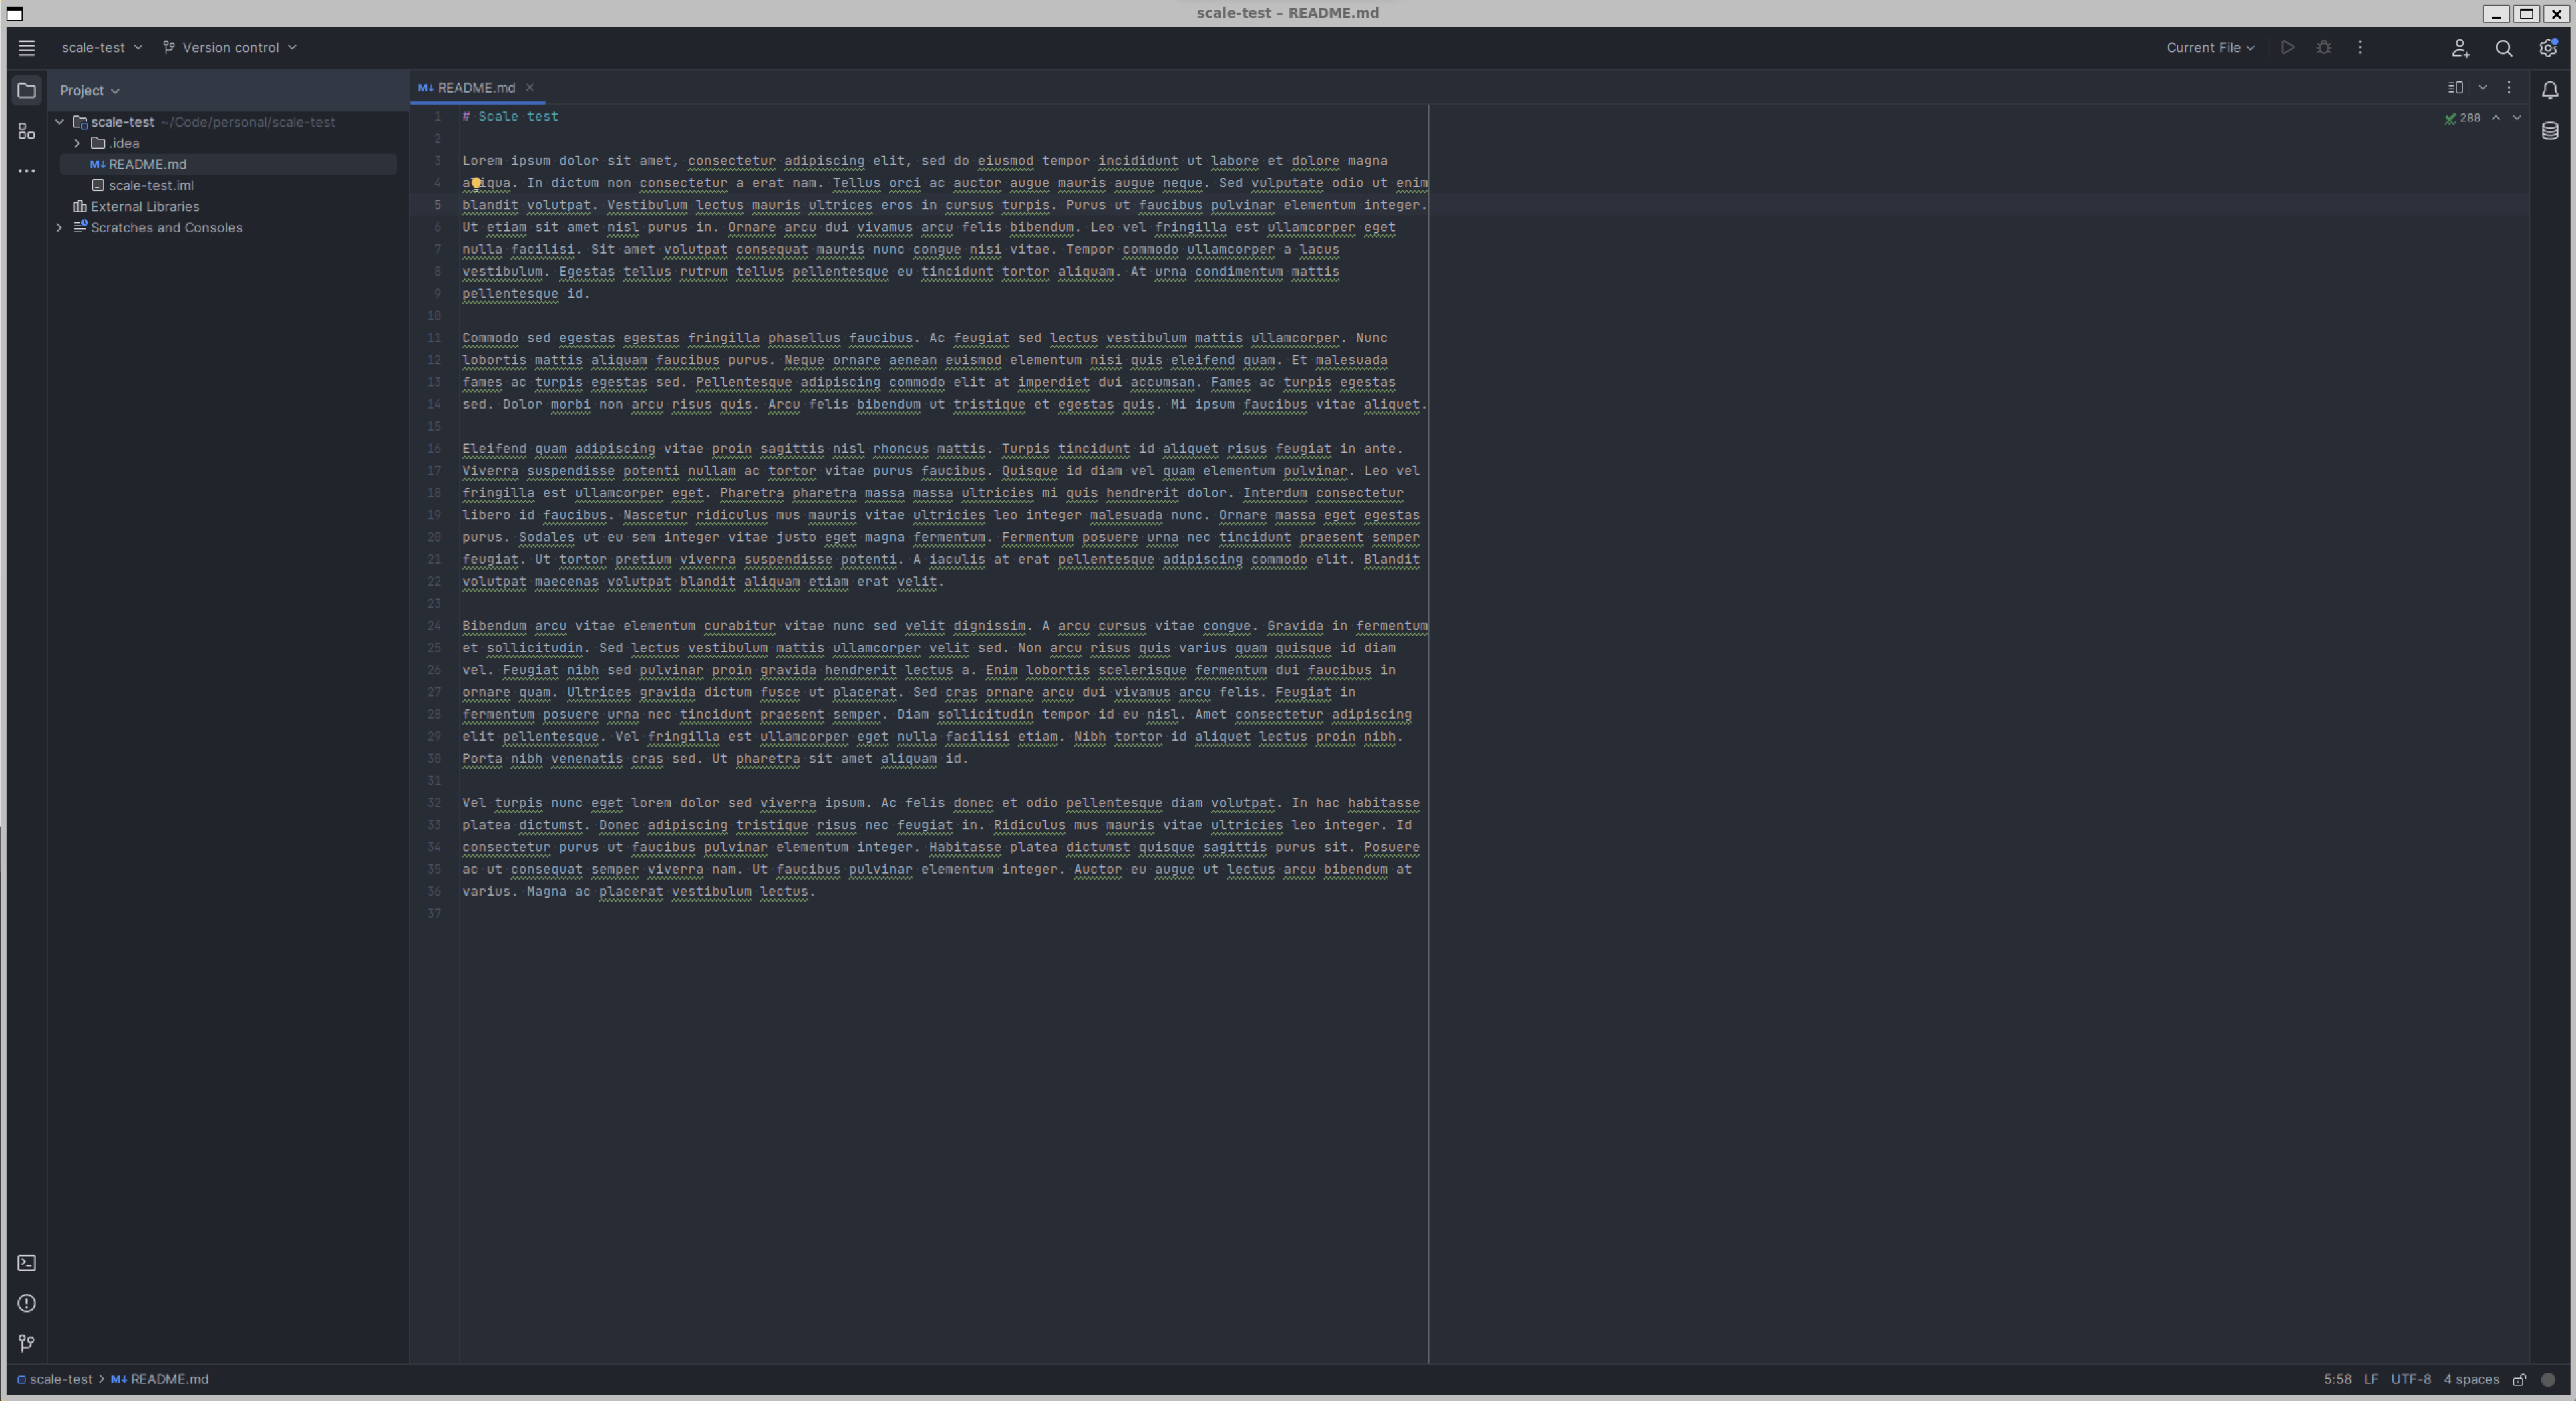Screen dimensions: 2576x1401
Task: Open the Git version control tool window
Action: tap(27, 1343)
